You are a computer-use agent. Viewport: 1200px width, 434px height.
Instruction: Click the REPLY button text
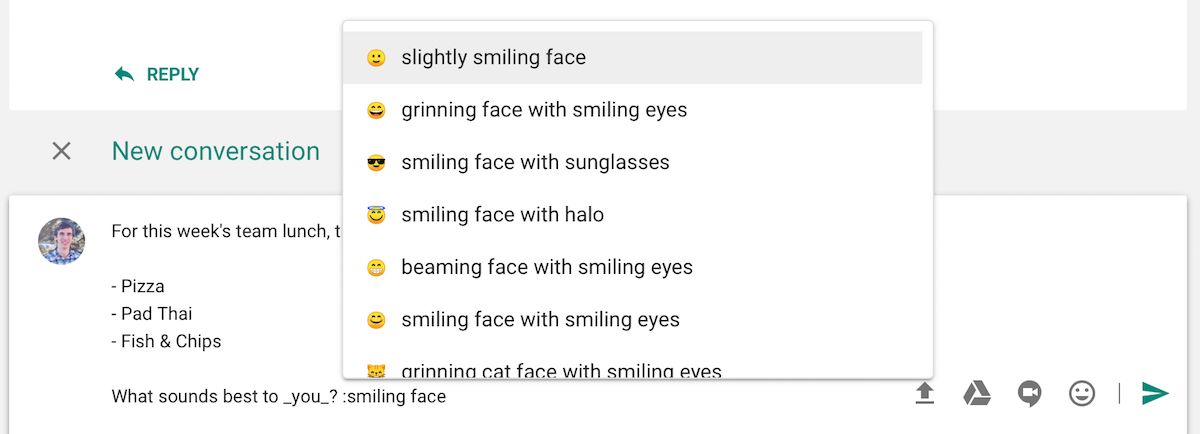coord(173,74)
